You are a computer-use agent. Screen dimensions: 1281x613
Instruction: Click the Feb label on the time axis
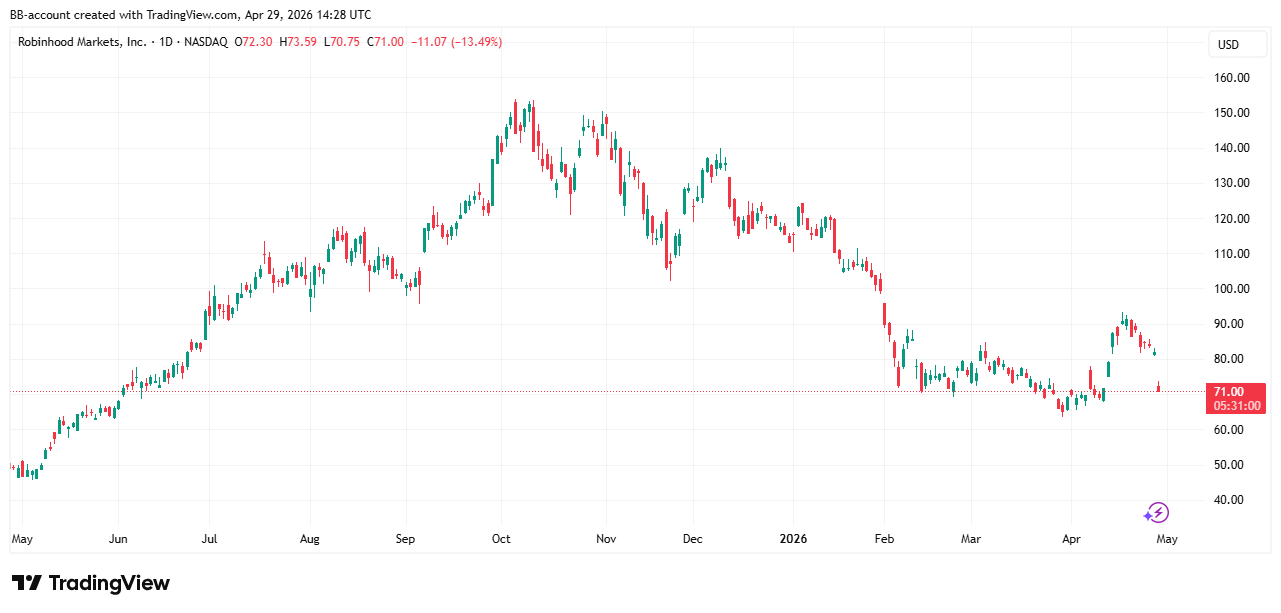point(885,539)
